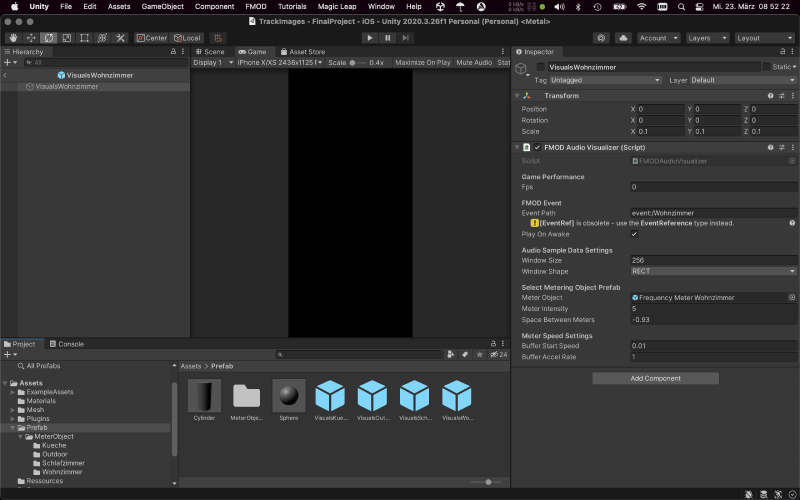Switch to the Scene tab
The width and height of the screenshot is (800, 500).
[x=210, y=52]
